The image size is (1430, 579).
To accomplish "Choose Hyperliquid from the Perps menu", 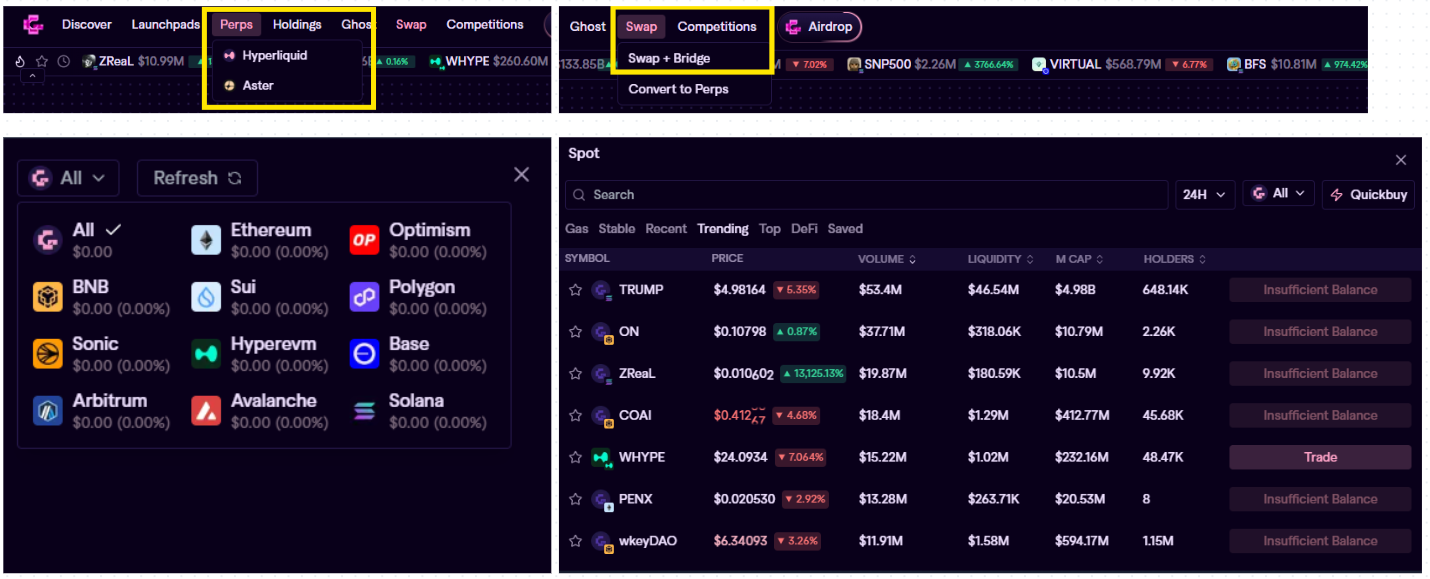I will click(273, 56).
